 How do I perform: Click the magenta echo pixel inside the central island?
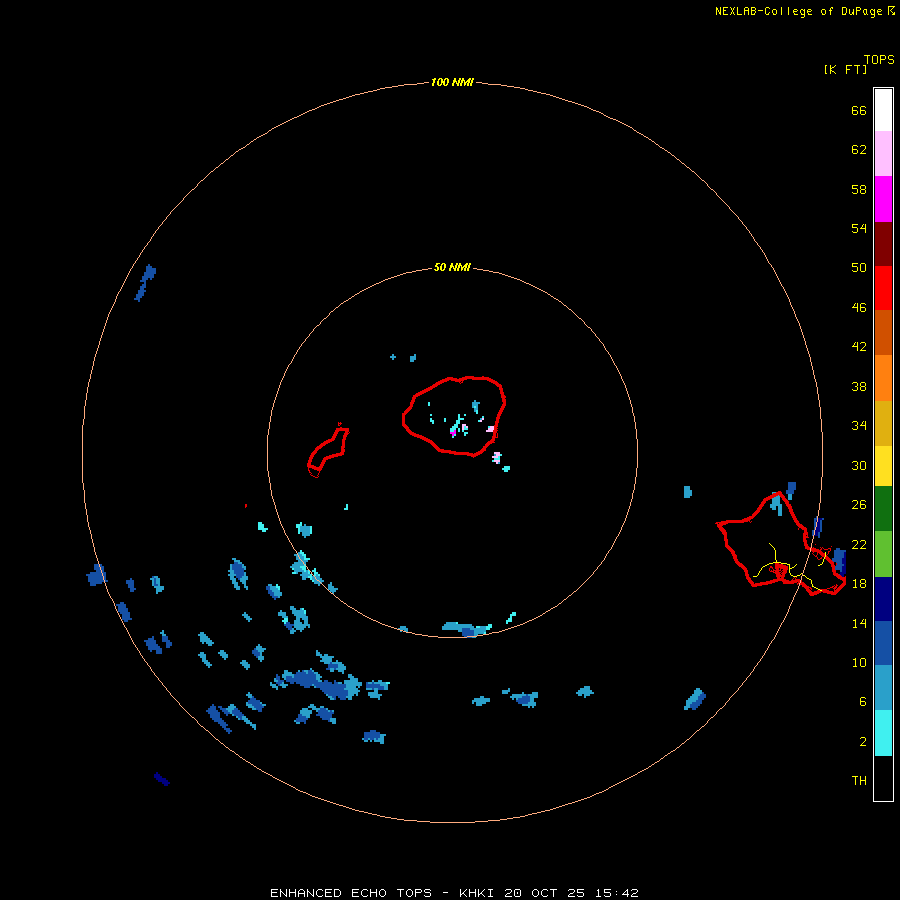click(453, 432)
